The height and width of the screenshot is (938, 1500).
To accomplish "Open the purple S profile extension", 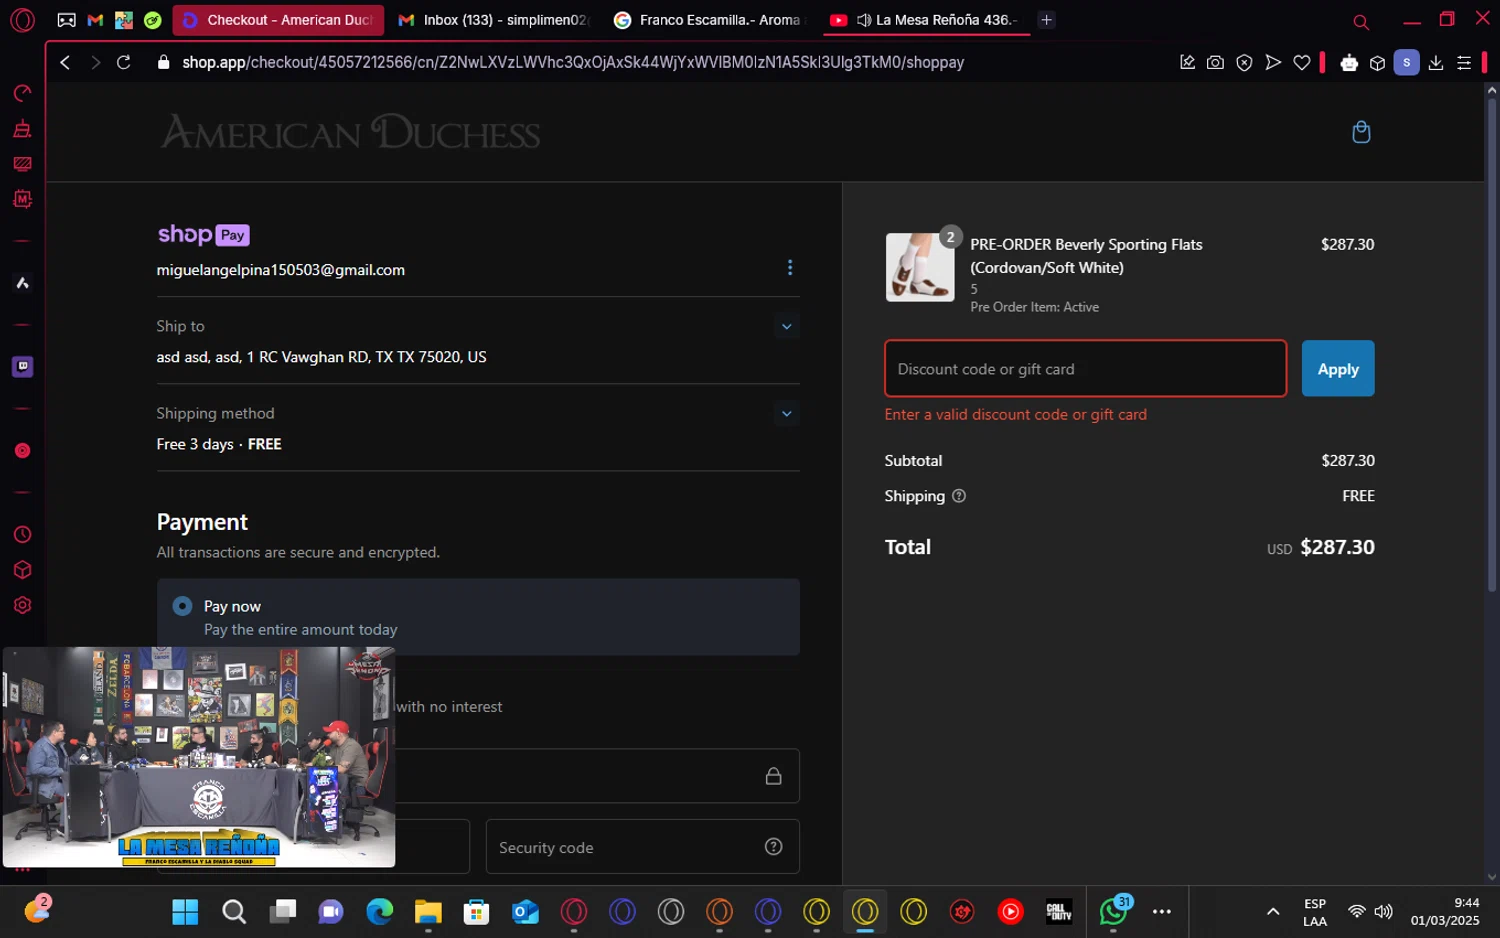I will pyautogui.click(x=1406, y=62).
